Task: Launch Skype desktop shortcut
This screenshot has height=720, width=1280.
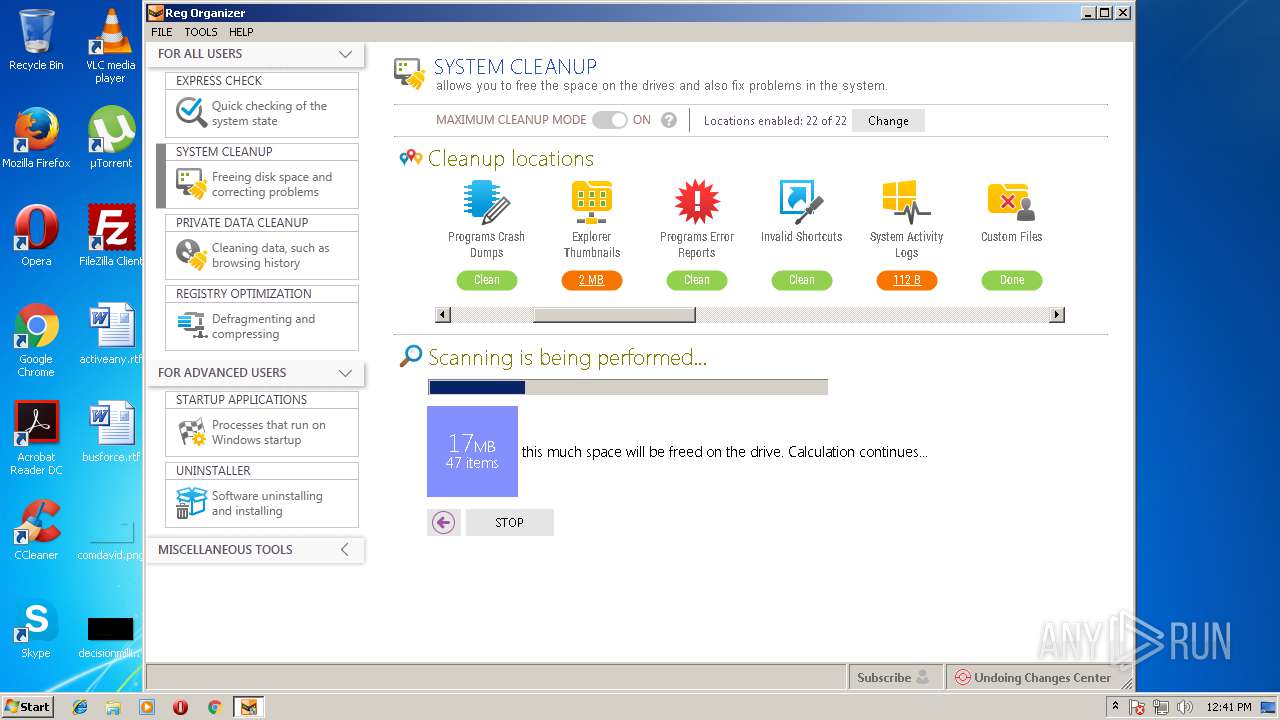Action: [x=36, y=628]
